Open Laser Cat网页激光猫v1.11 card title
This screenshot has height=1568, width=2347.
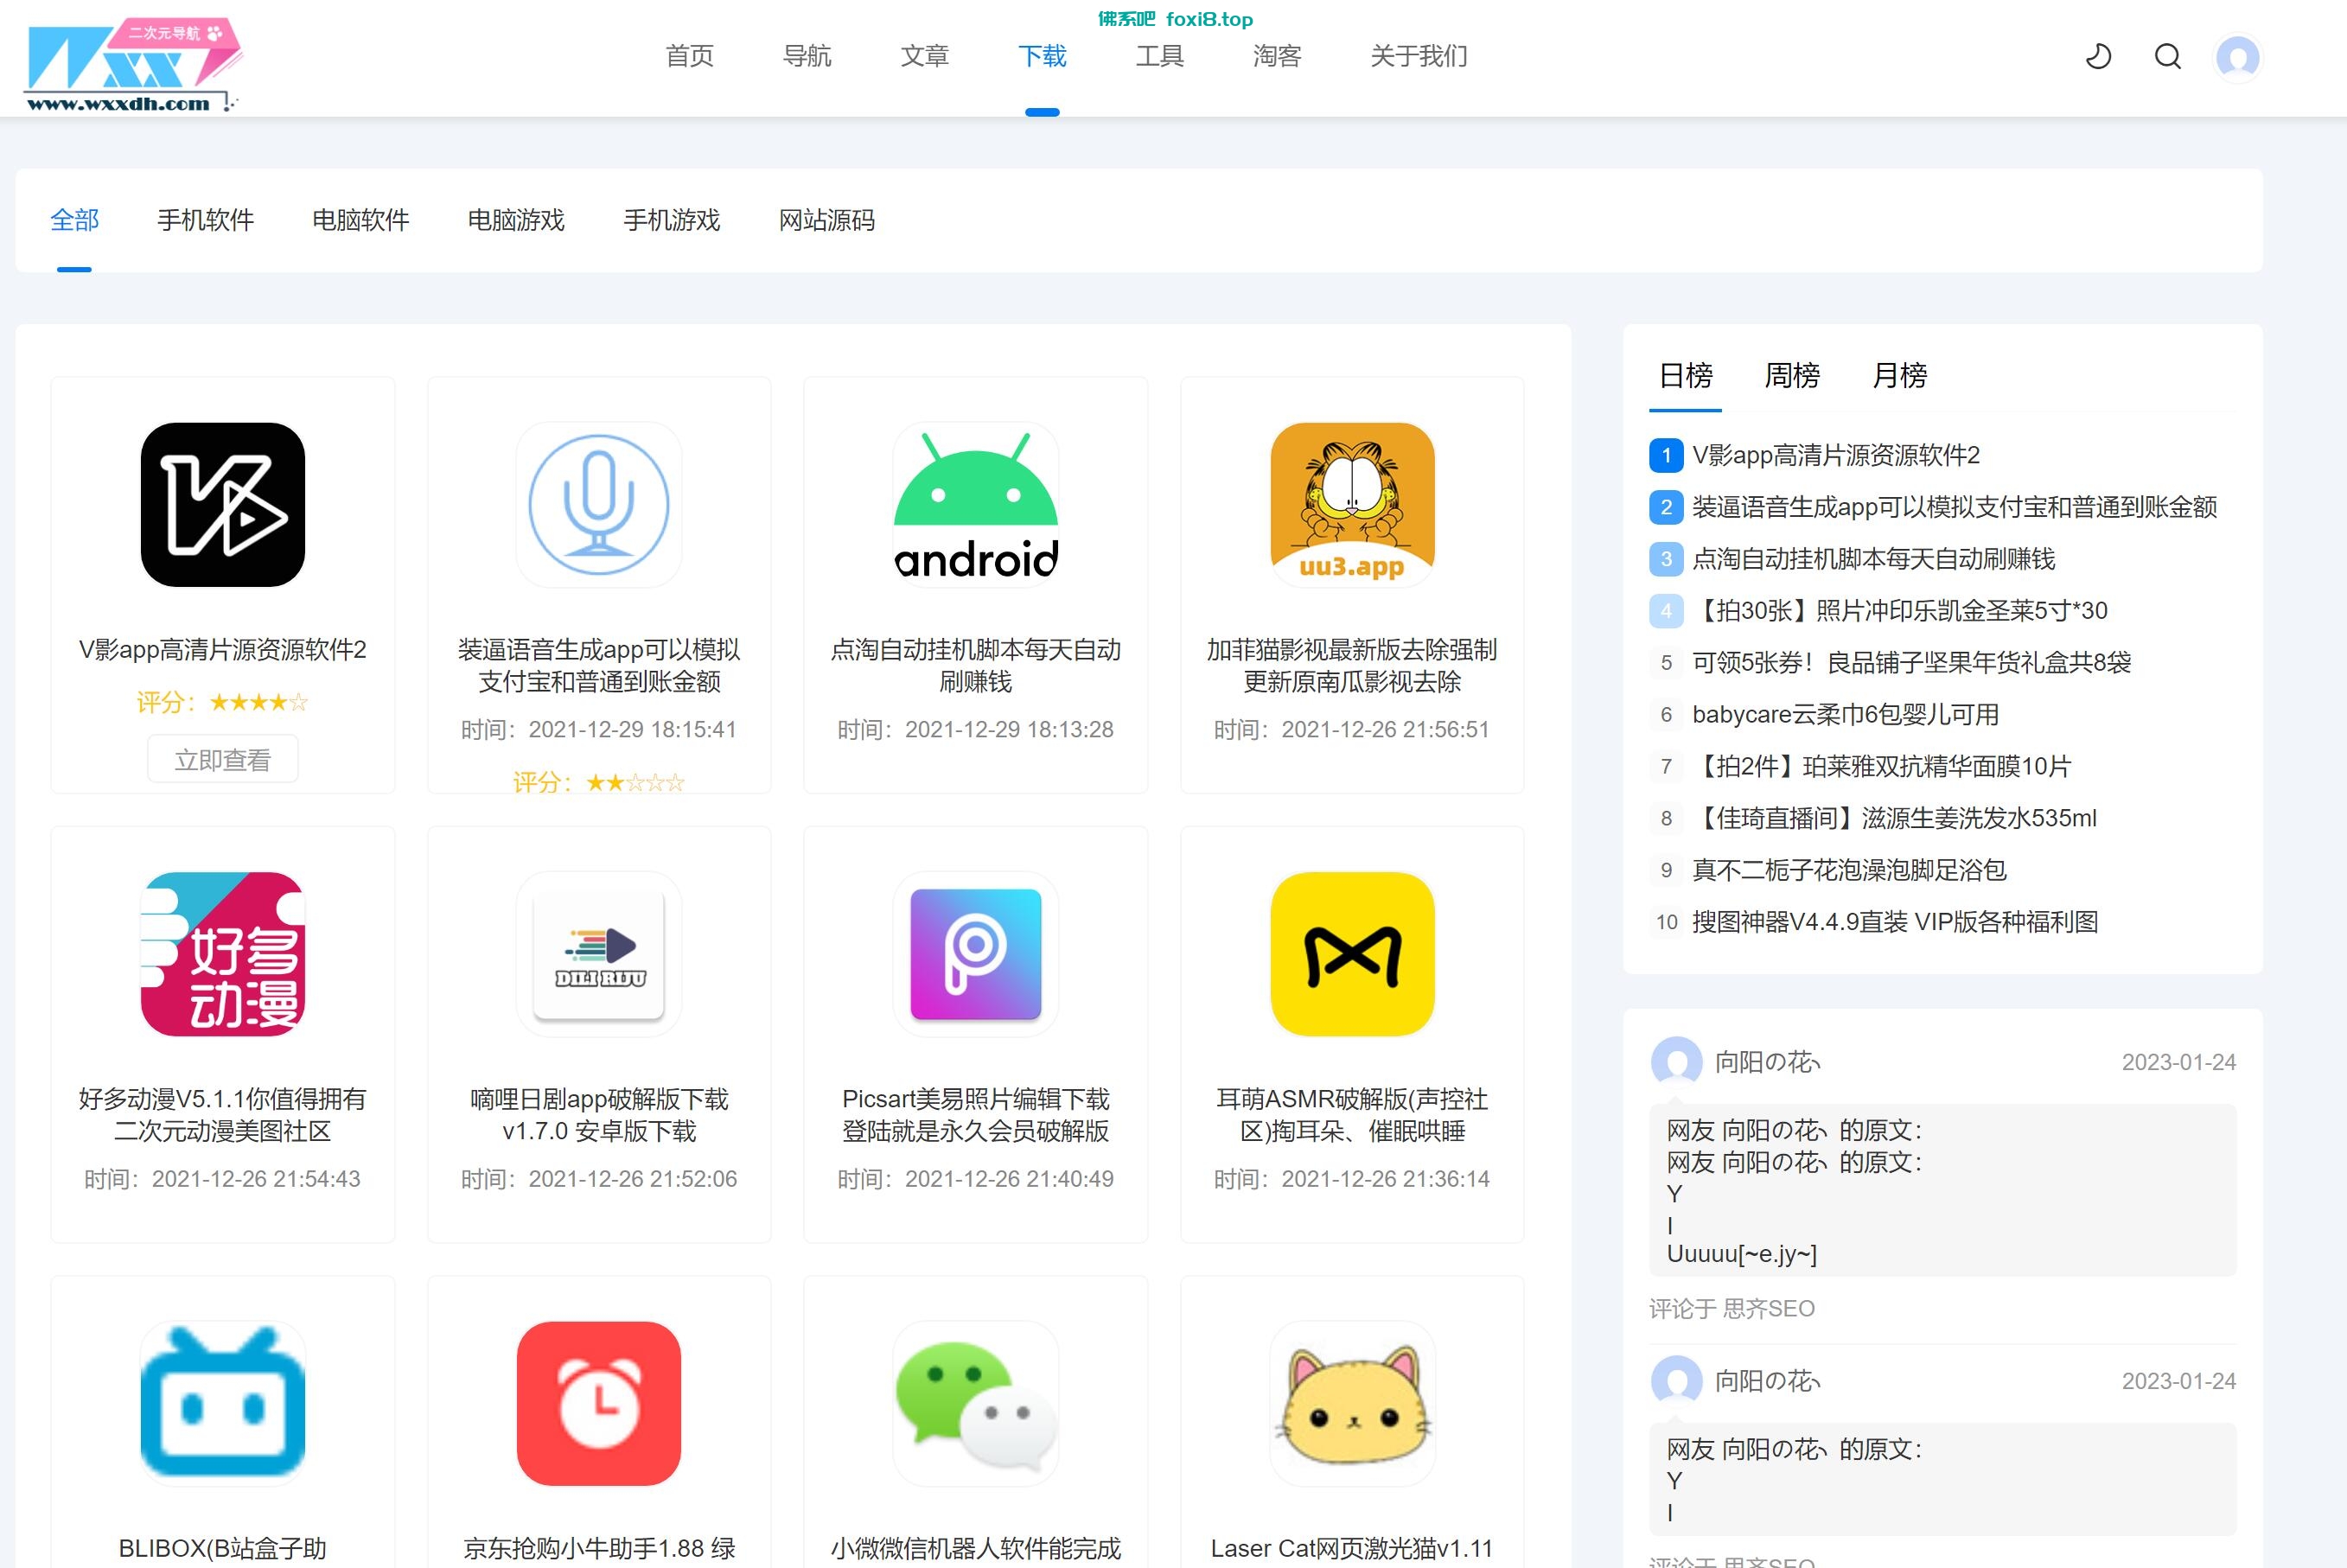coord(1352,1548)
